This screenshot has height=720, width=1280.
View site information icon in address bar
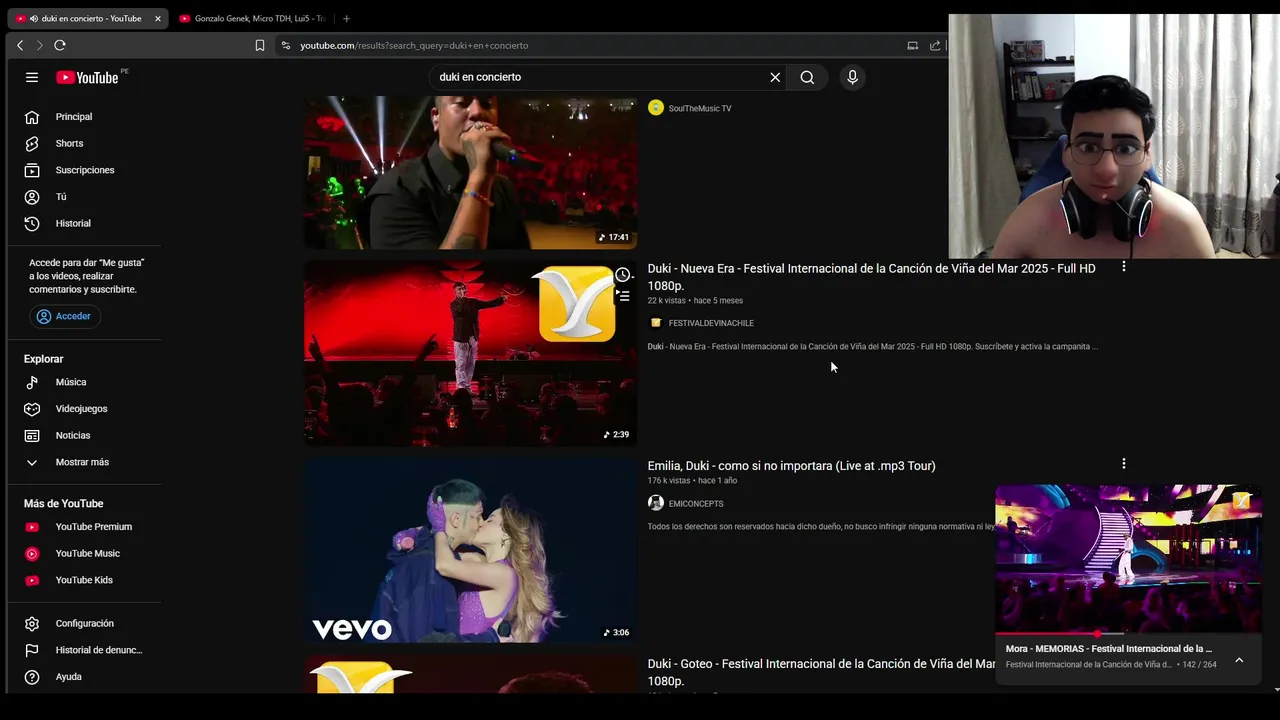click(285, 45)
